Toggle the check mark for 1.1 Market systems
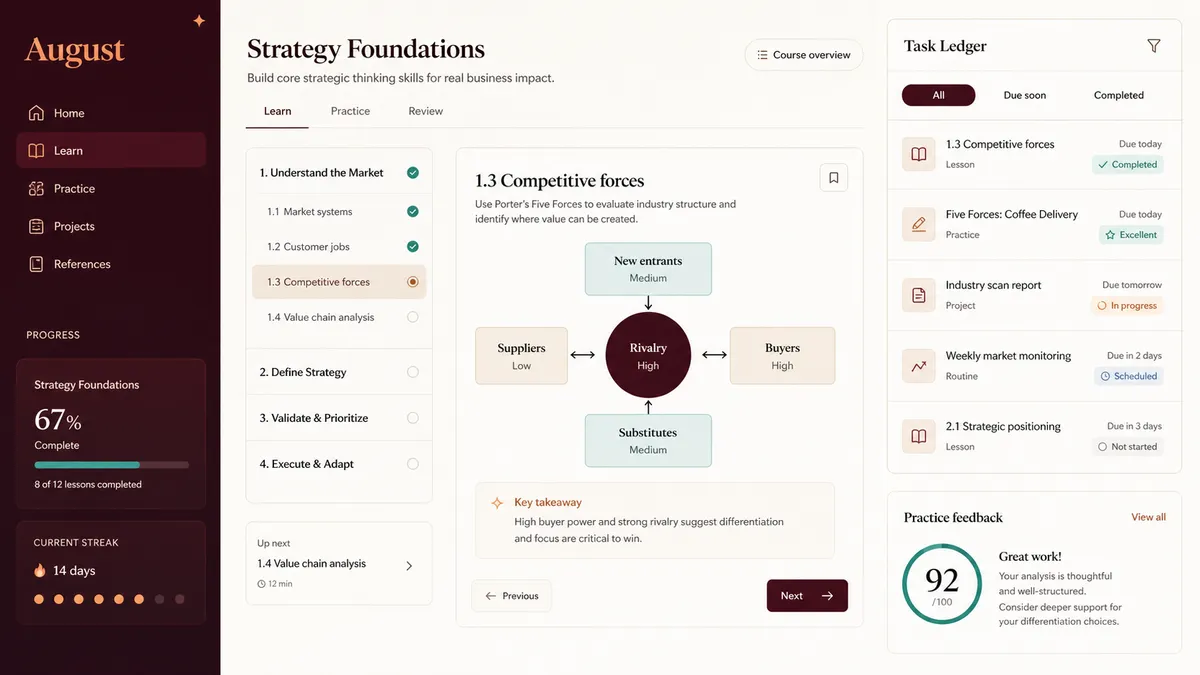The image size is (1200, 675). pyautogui.click(x=413, y=212)
